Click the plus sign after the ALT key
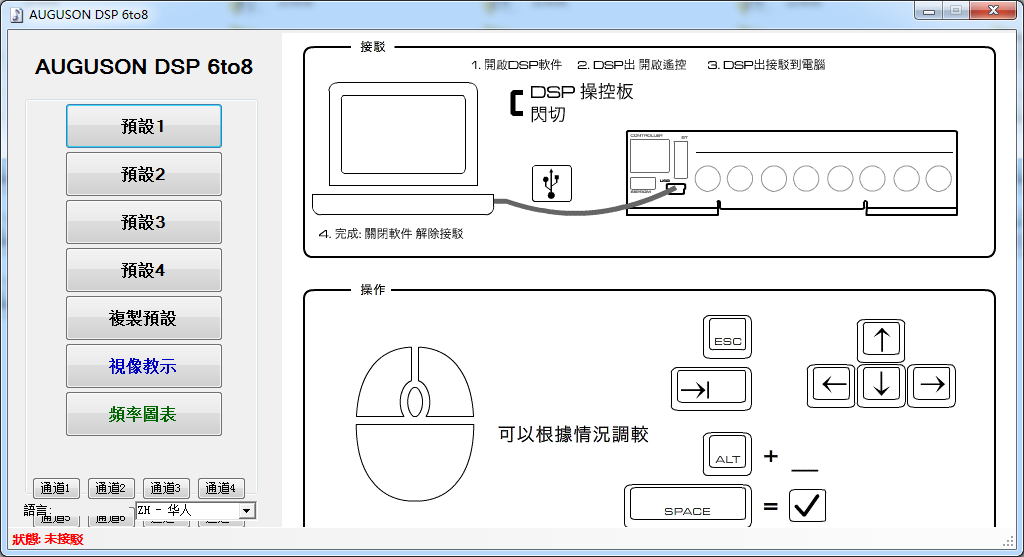 click(771, 456)
